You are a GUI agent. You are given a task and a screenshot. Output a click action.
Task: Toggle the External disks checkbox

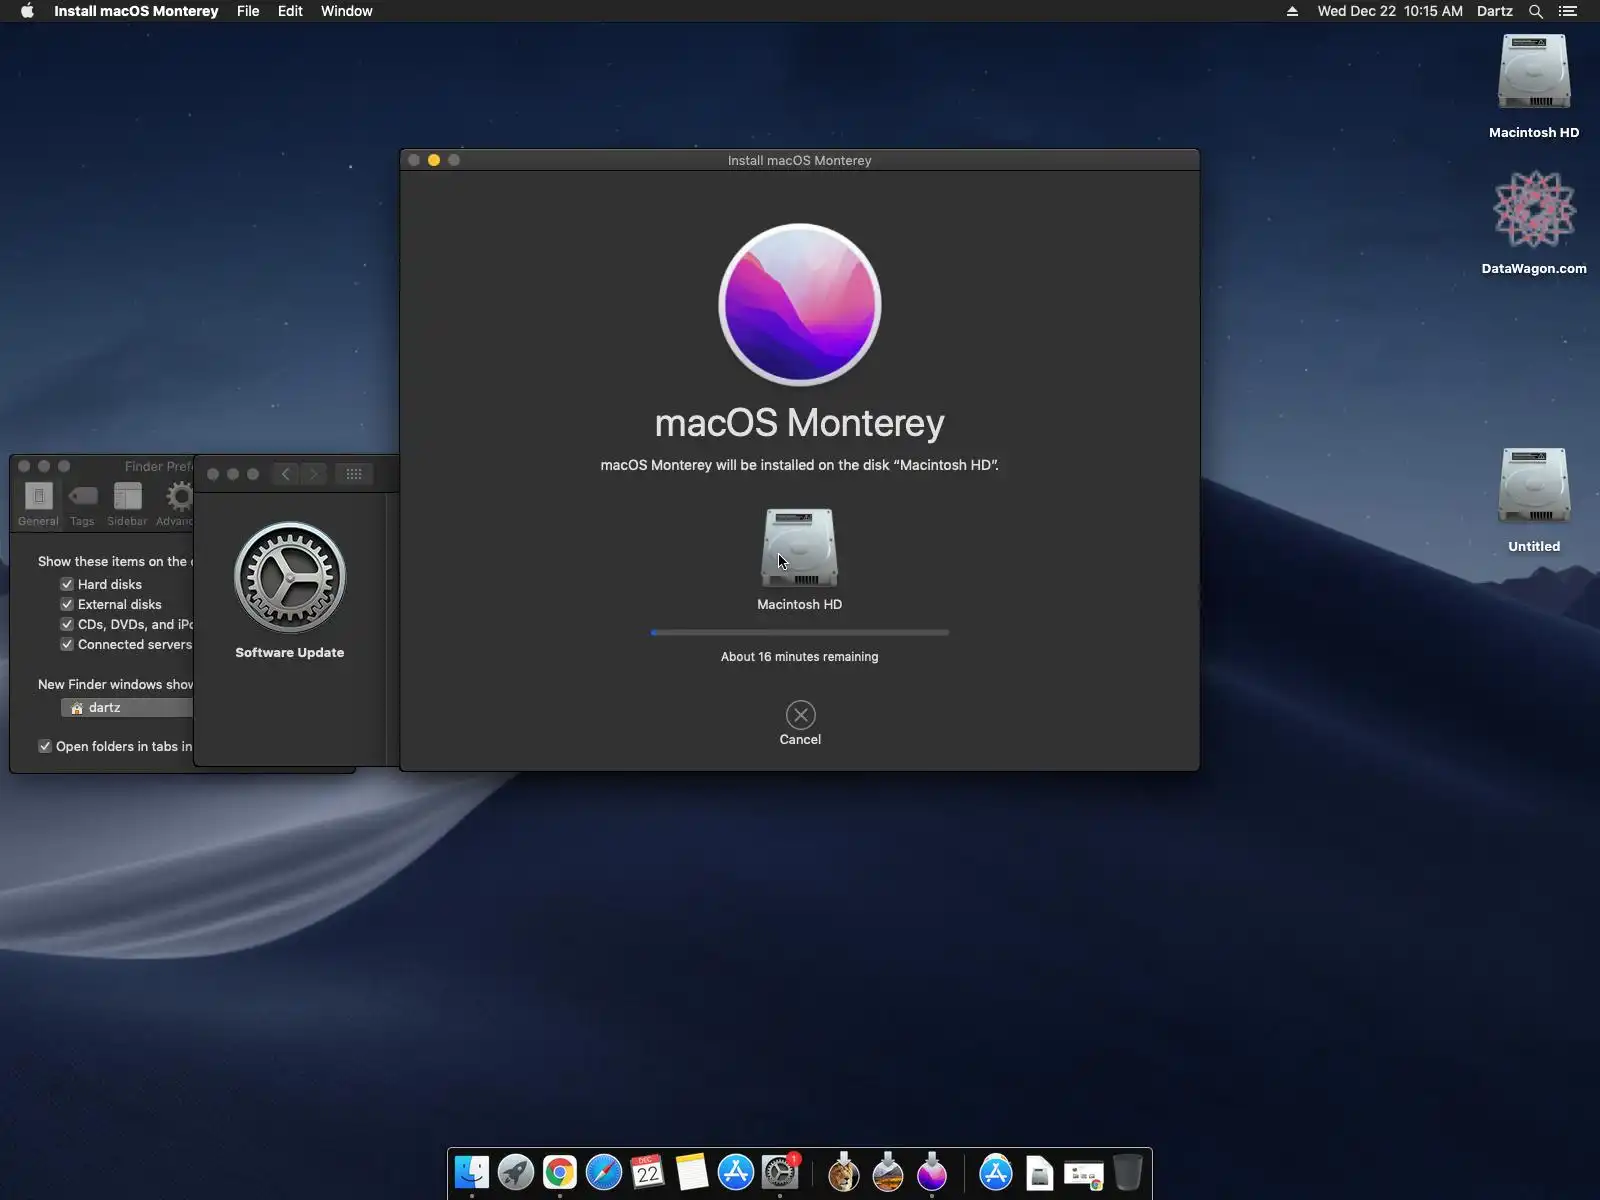click(67, 604)
